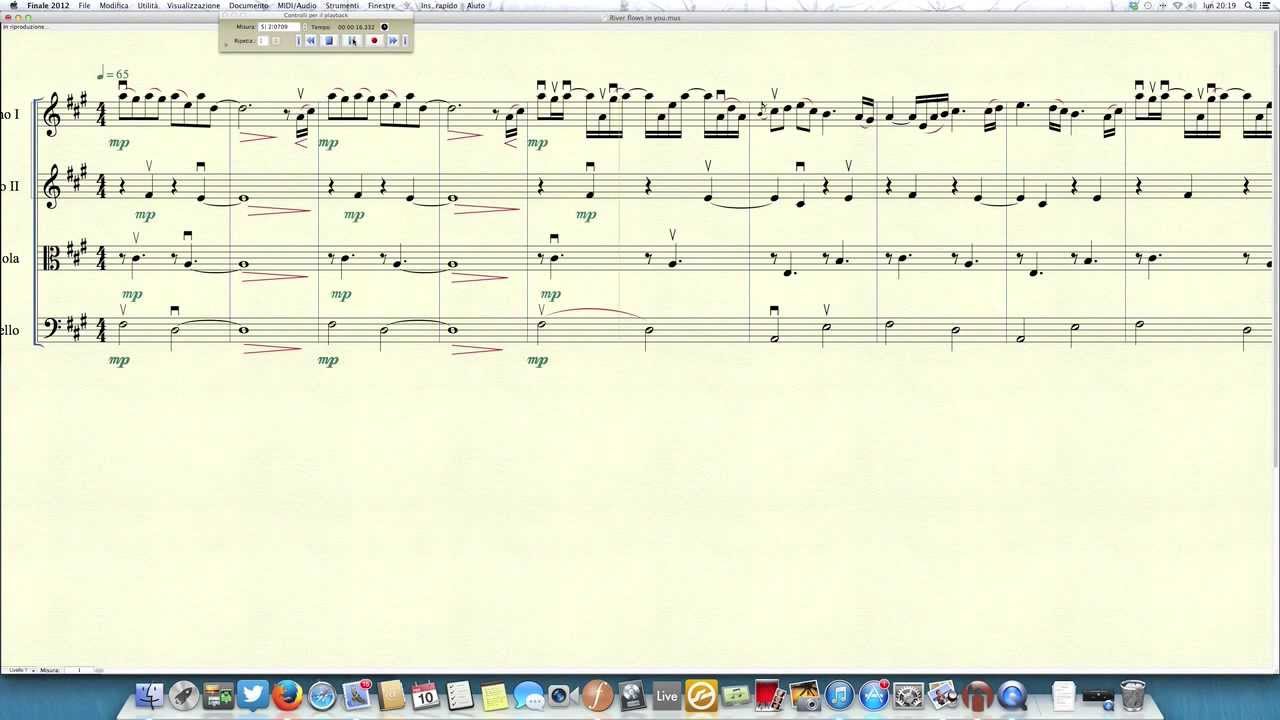Click the play/pause button in playback controls
The width and height of the screenshot is (1280, 720).
pos(352,40)
